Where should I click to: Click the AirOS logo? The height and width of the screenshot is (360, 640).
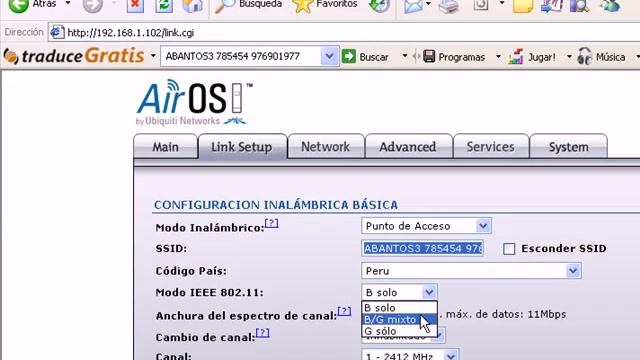click(194, 102)
